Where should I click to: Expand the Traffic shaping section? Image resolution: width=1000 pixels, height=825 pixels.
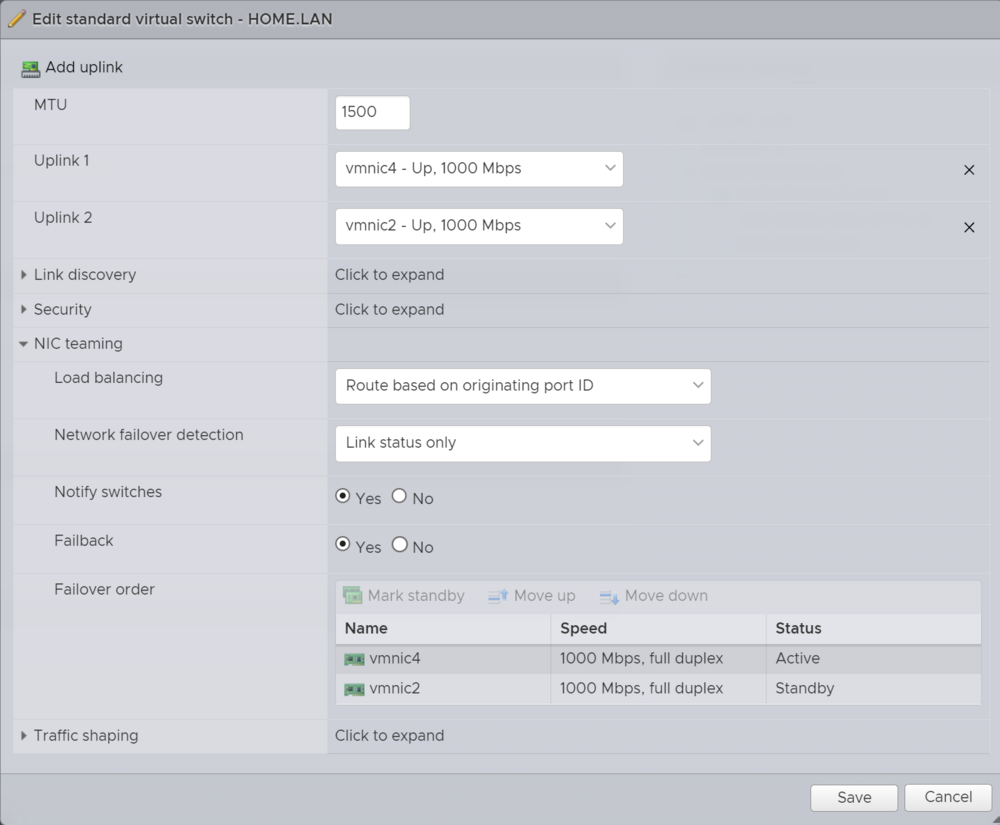pyautogui.click(x=24, y=735)
